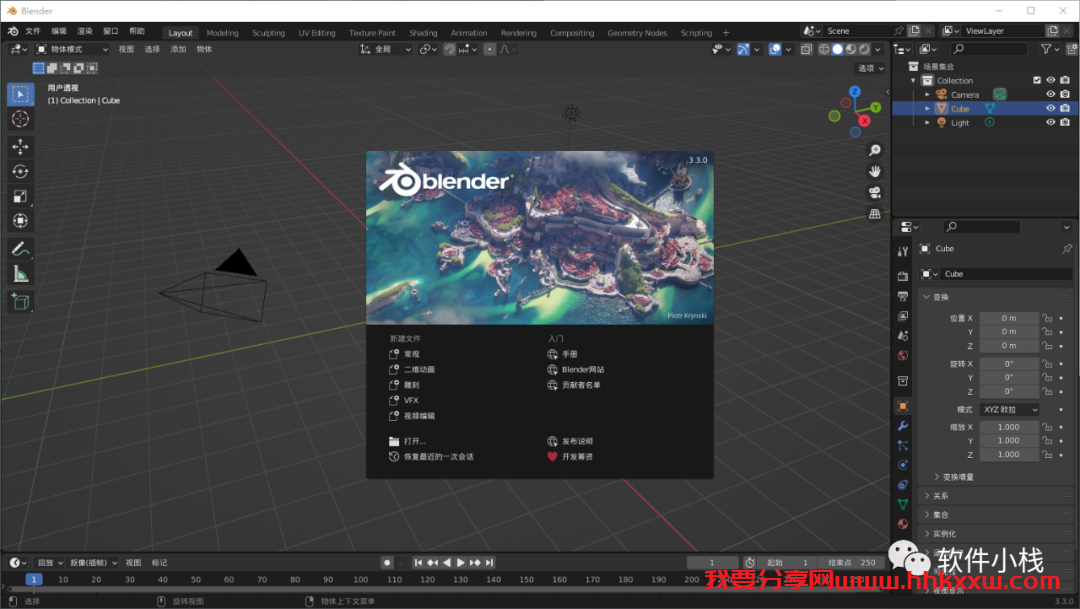The image size is (1080, 609).
Task: Select the Move tool
Action: coord(20,147)
